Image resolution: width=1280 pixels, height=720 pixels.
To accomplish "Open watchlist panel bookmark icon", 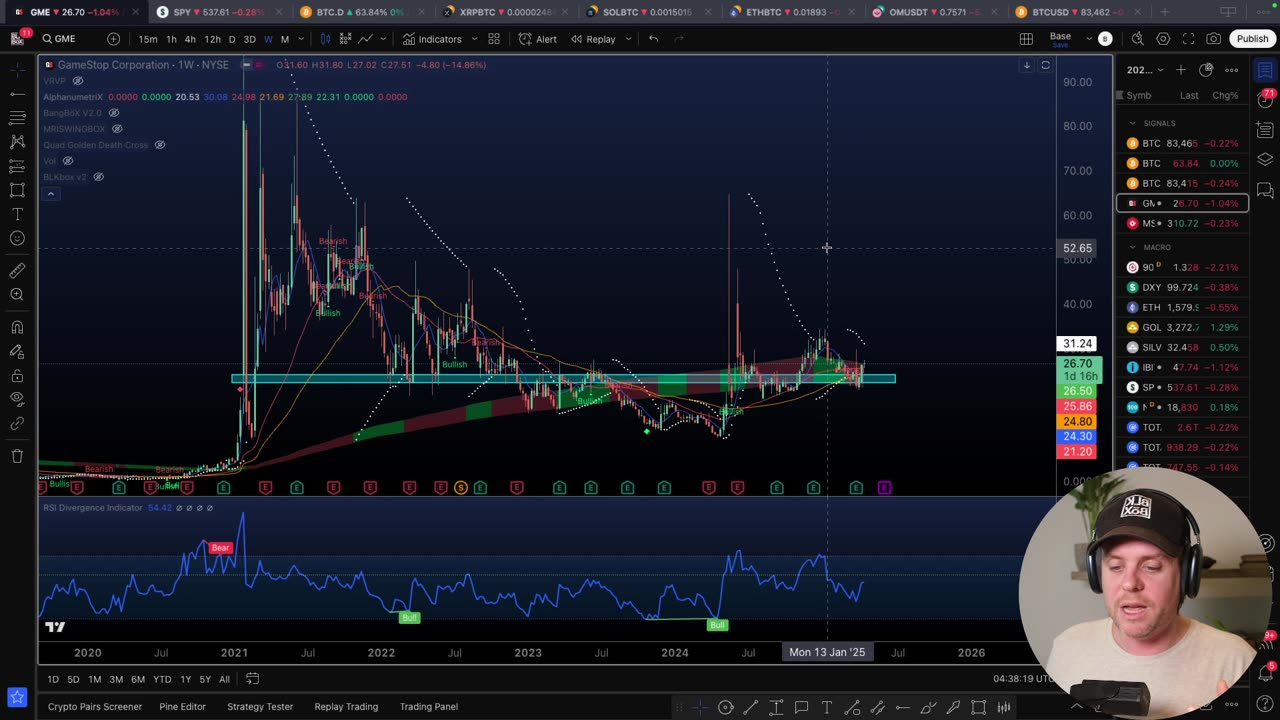I will pos(1265,70).
